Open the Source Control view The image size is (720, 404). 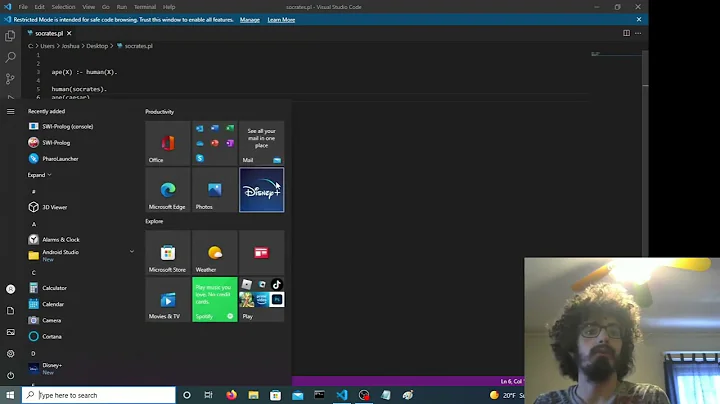pos(10,79)
